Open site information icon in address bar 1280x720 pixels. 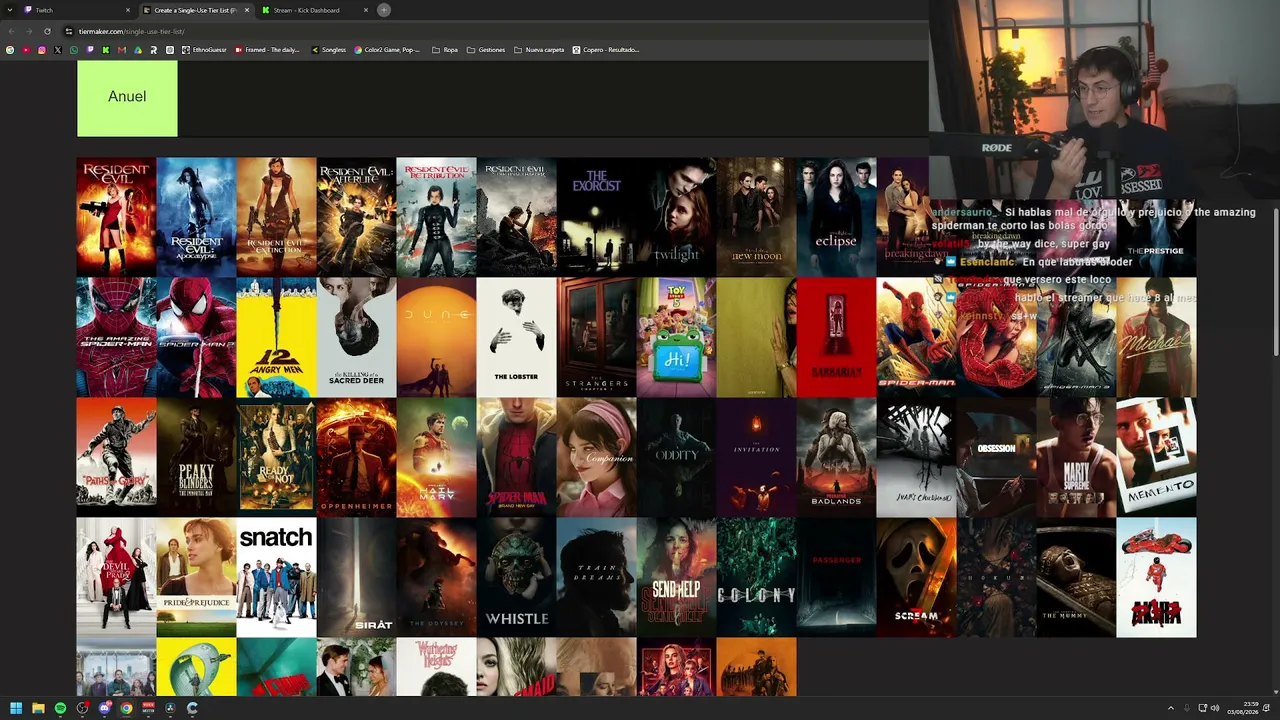coord(69,31)
